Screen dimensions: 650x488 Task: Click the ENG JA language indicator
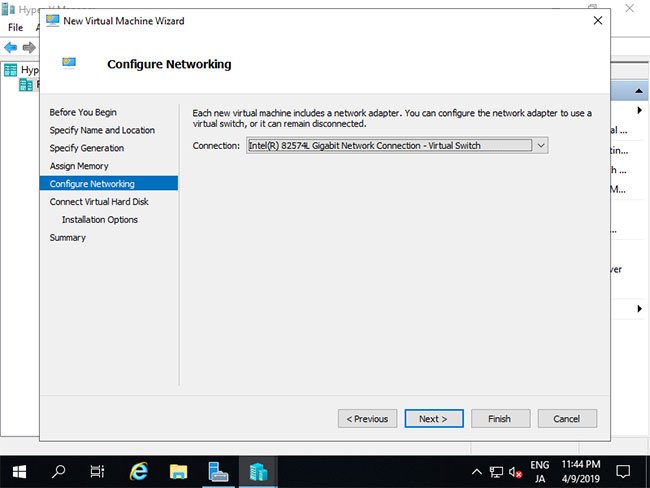540,472
